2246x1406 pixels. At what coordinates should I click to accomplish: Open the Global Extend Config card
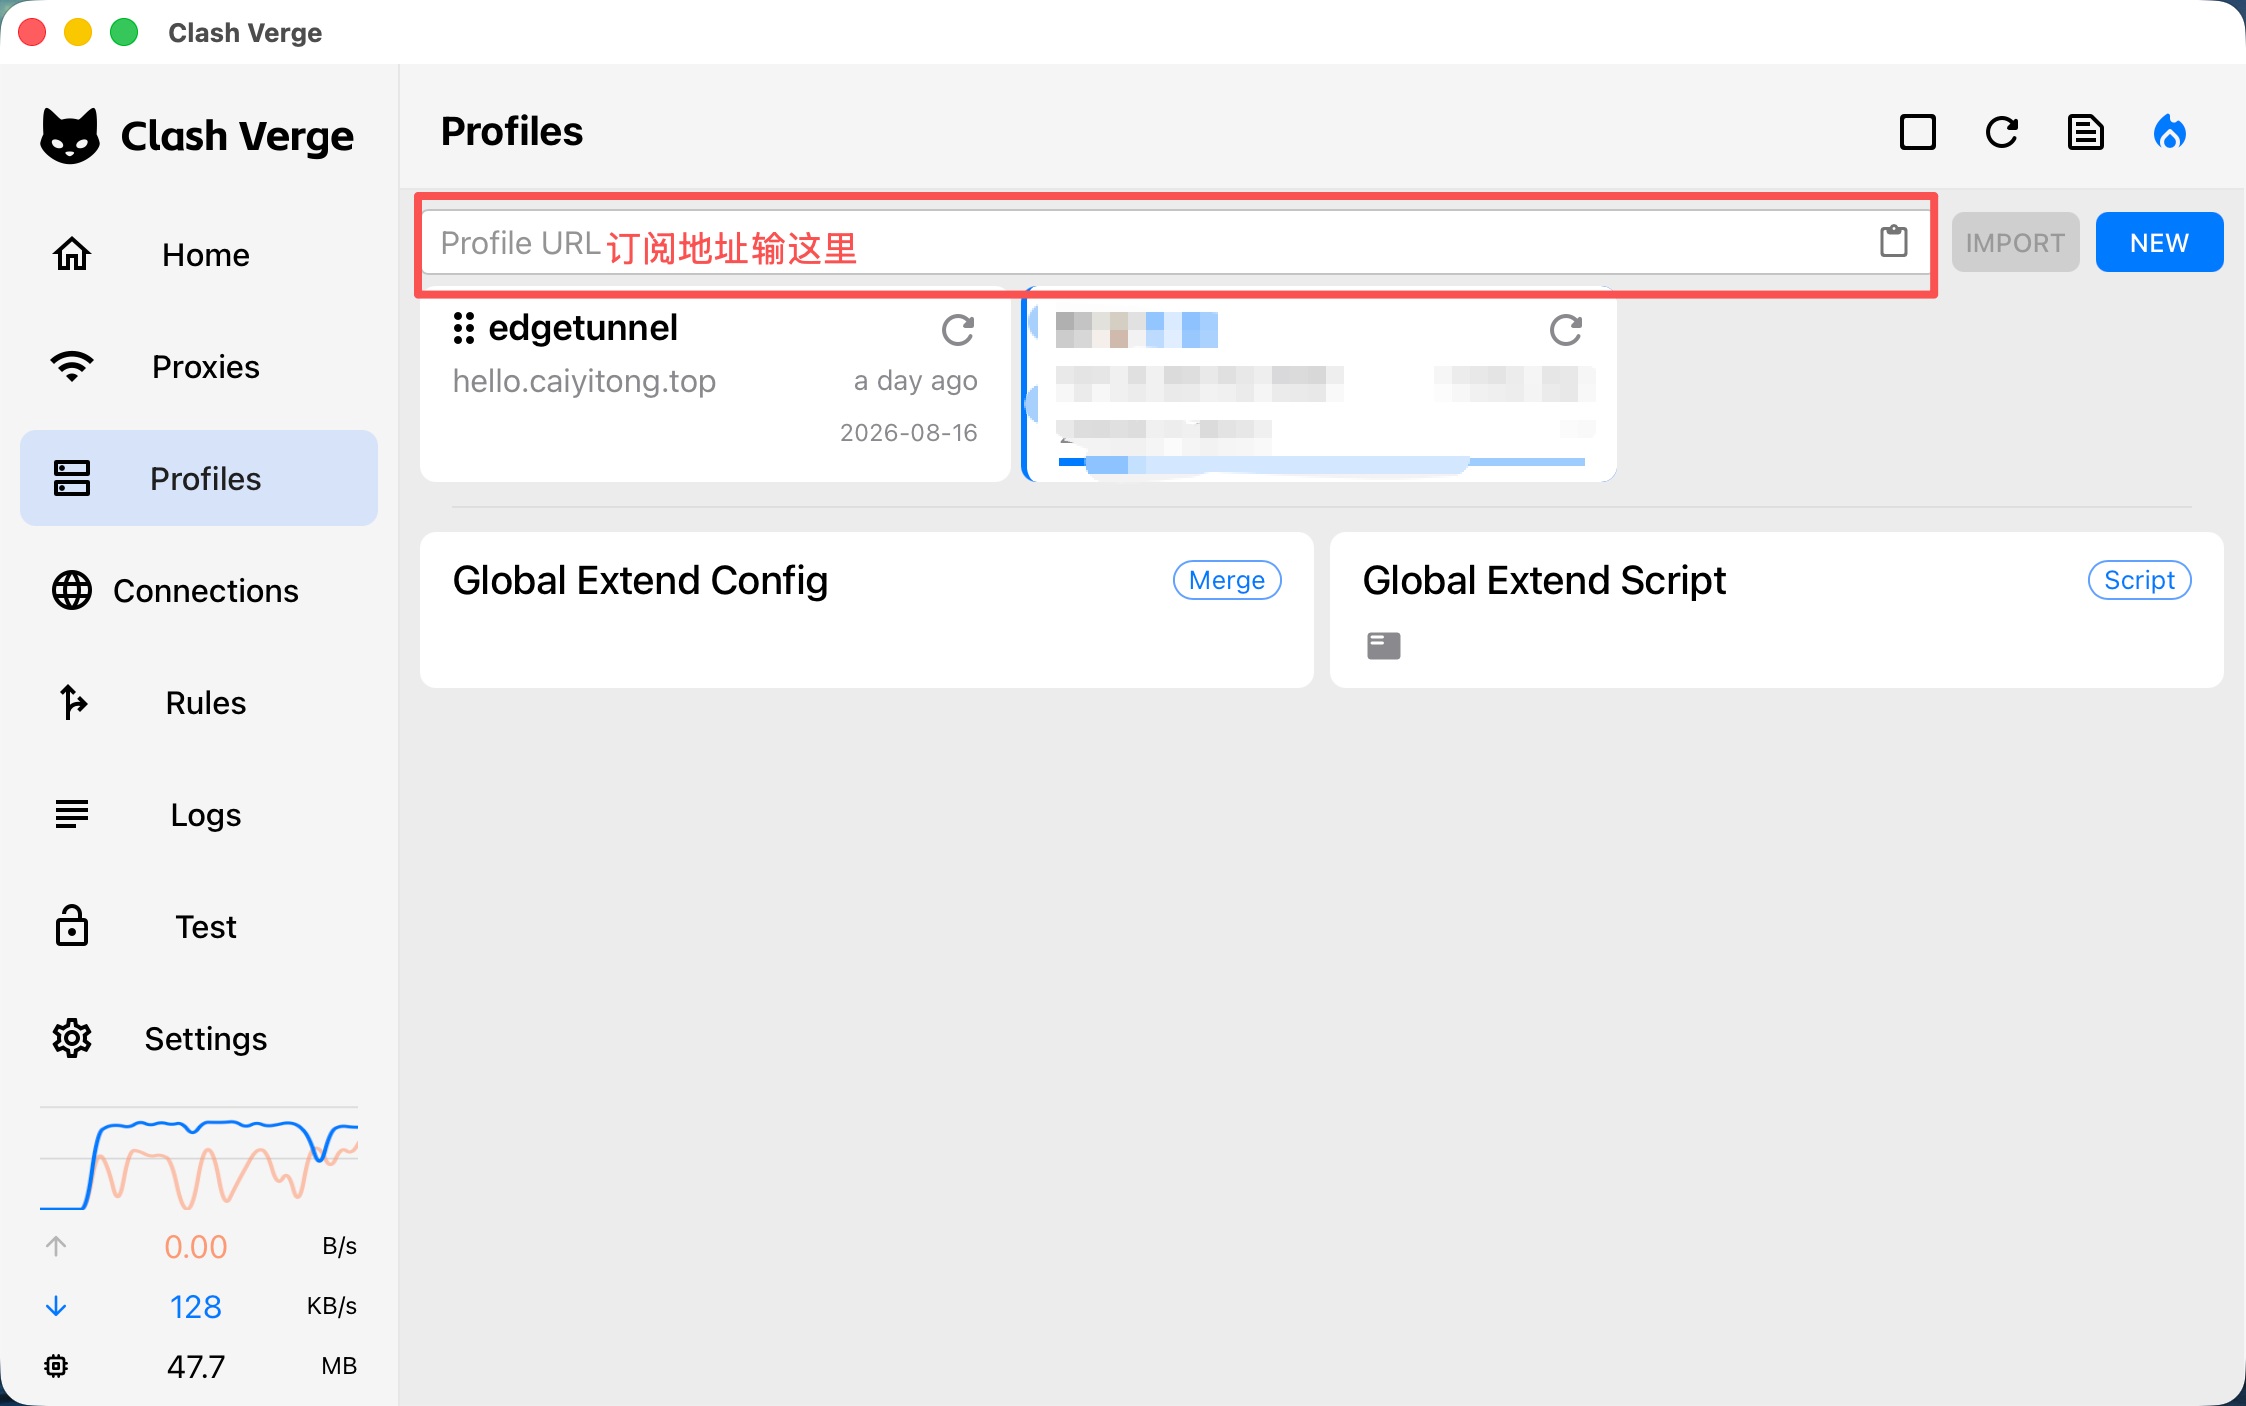867,610
